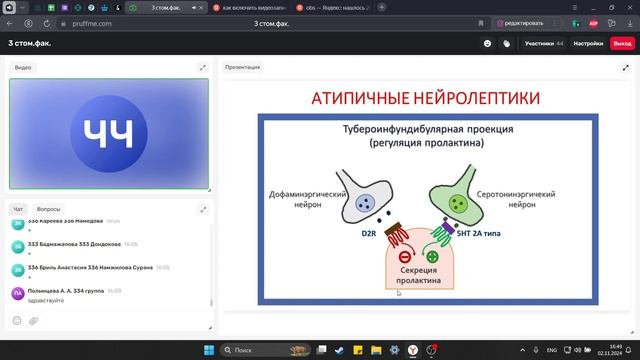640x360 pixels.
Task: Open volume control in system tray
Action: tap(578, 350)
